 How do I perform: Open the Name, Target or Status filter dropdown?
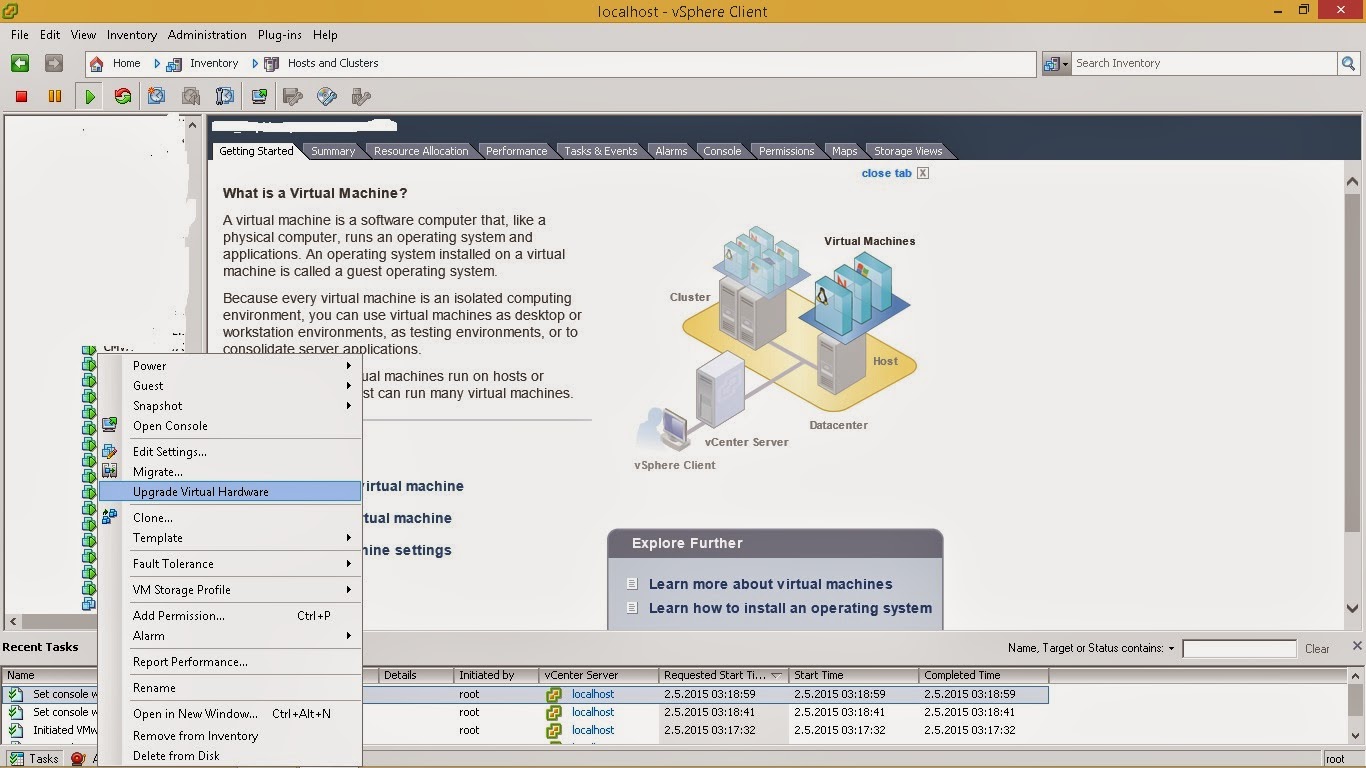[1171, 648]
